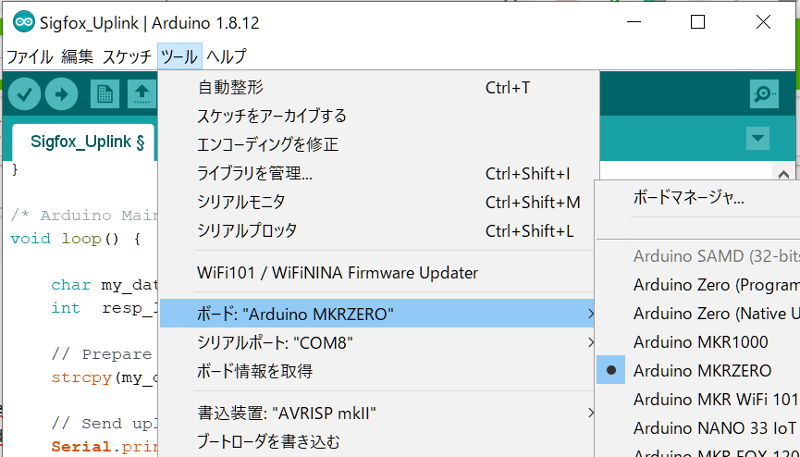This screenshot has height=457, width=800.
Task: Click the Verify checkmark toolbar icon
Action: (24, 94)
